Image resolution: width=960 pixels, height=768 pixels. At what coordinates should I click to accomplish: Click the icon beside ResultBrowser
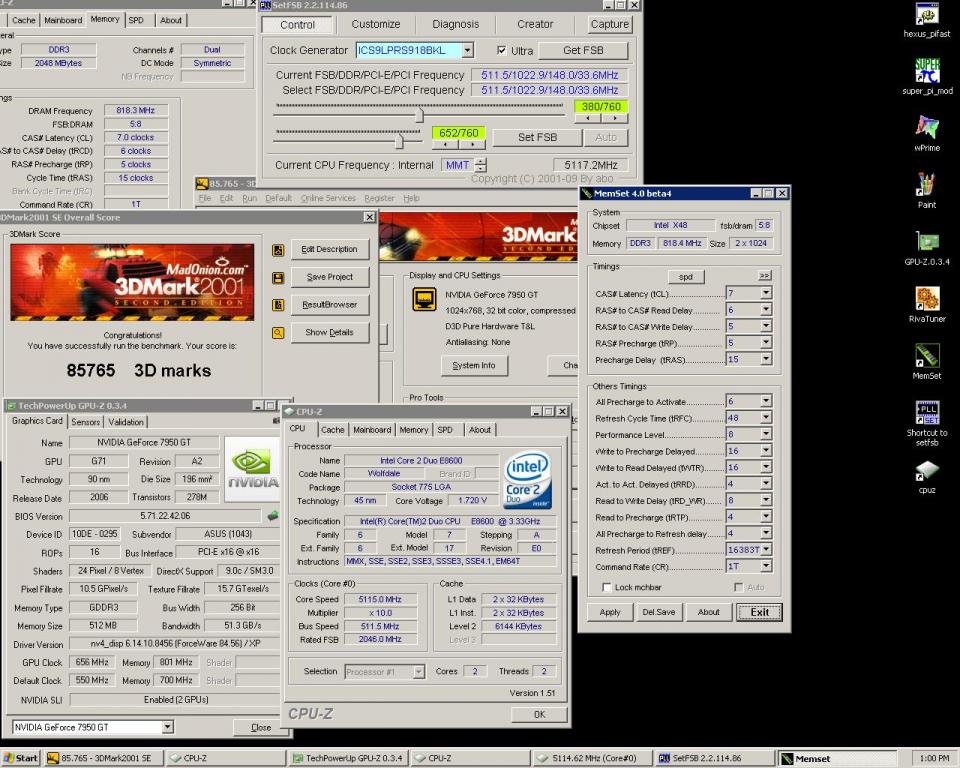pyautogui.click(x=278, y=305)
